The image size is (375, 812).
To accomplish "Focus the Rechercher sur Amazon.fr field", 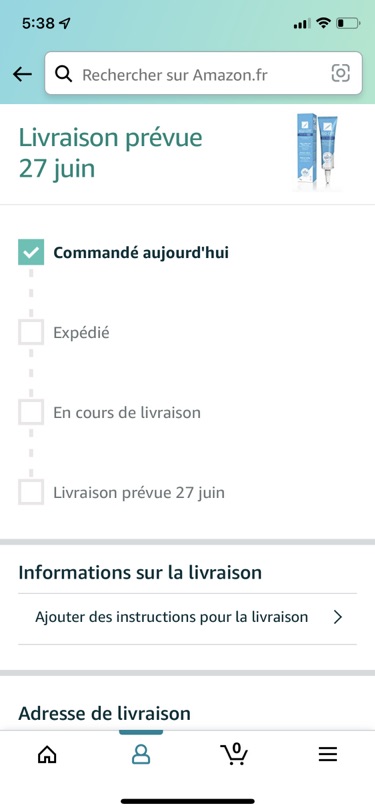I will pos(204,73).
